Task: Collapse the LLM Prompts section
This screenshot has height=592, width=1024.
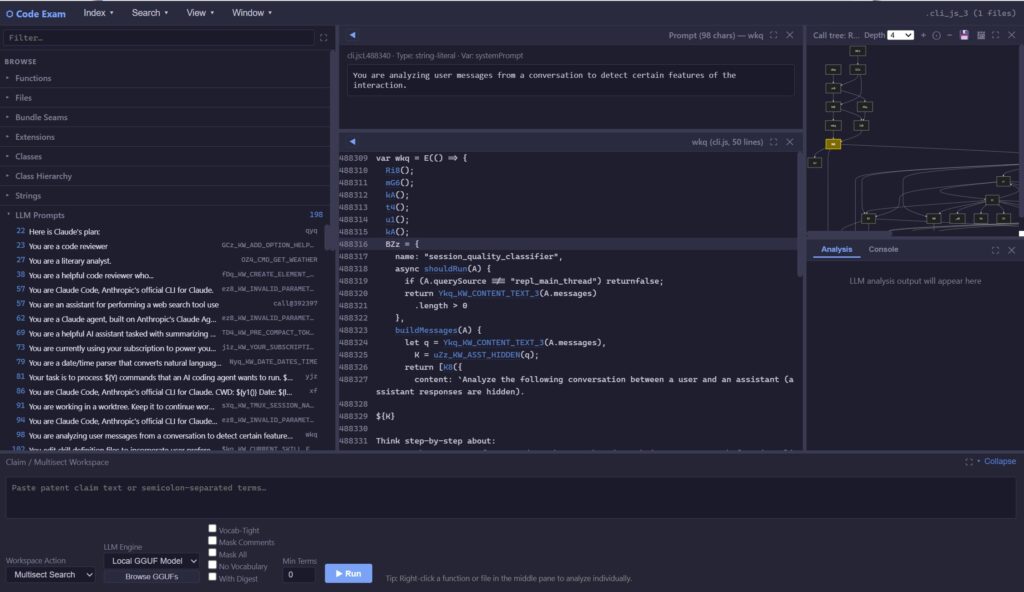Action: point(39,215)
